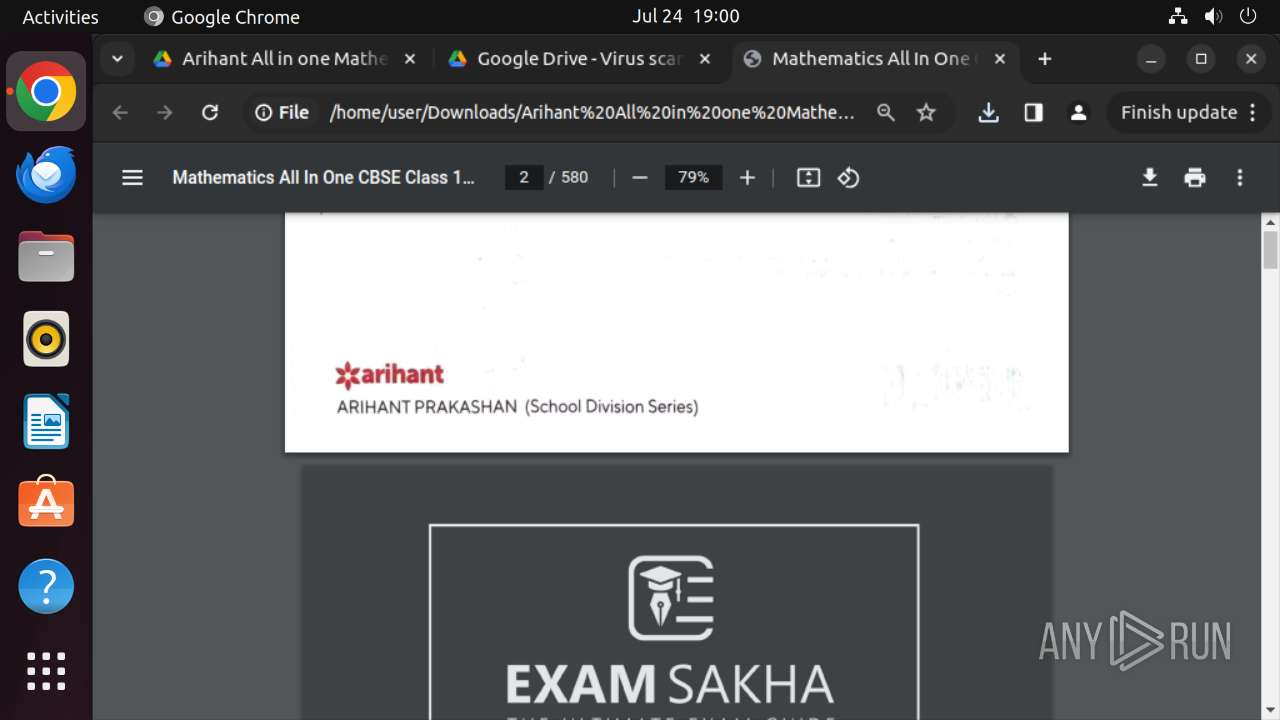Image resolution: width=1280 pixels, height=720 pixels.
Task: Click the fit to page icon
Action: point(808,178)
